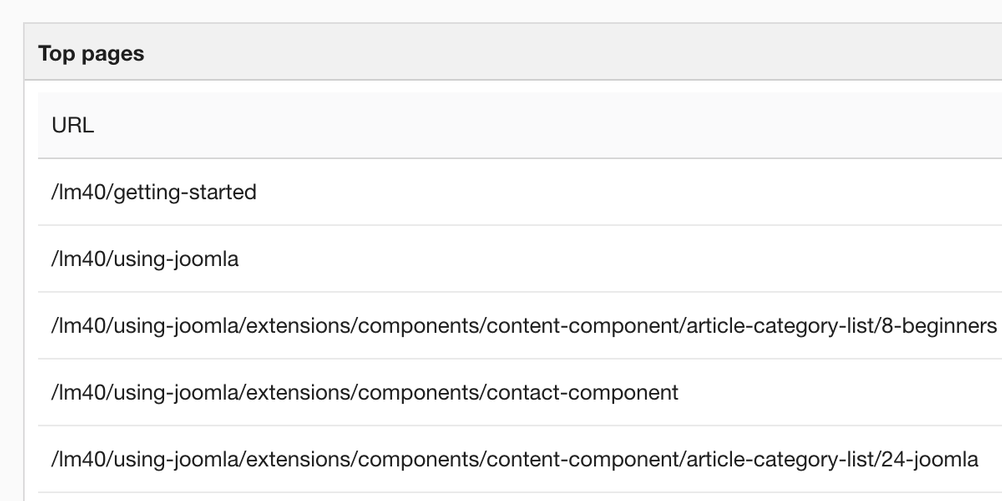
Task: Open the contact-component page URL
Action: pyautogui.click(x=365, y=392)
